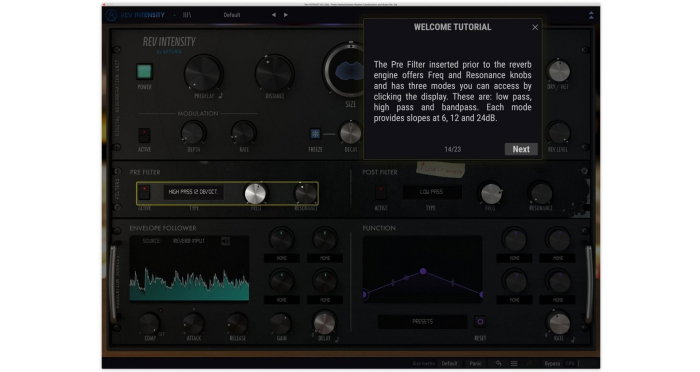The width and height of the screenshot is (700, 372).
Task: Click the Envelope Follower Delay knob
Action: pyautogui.click(x=325, y=322)
